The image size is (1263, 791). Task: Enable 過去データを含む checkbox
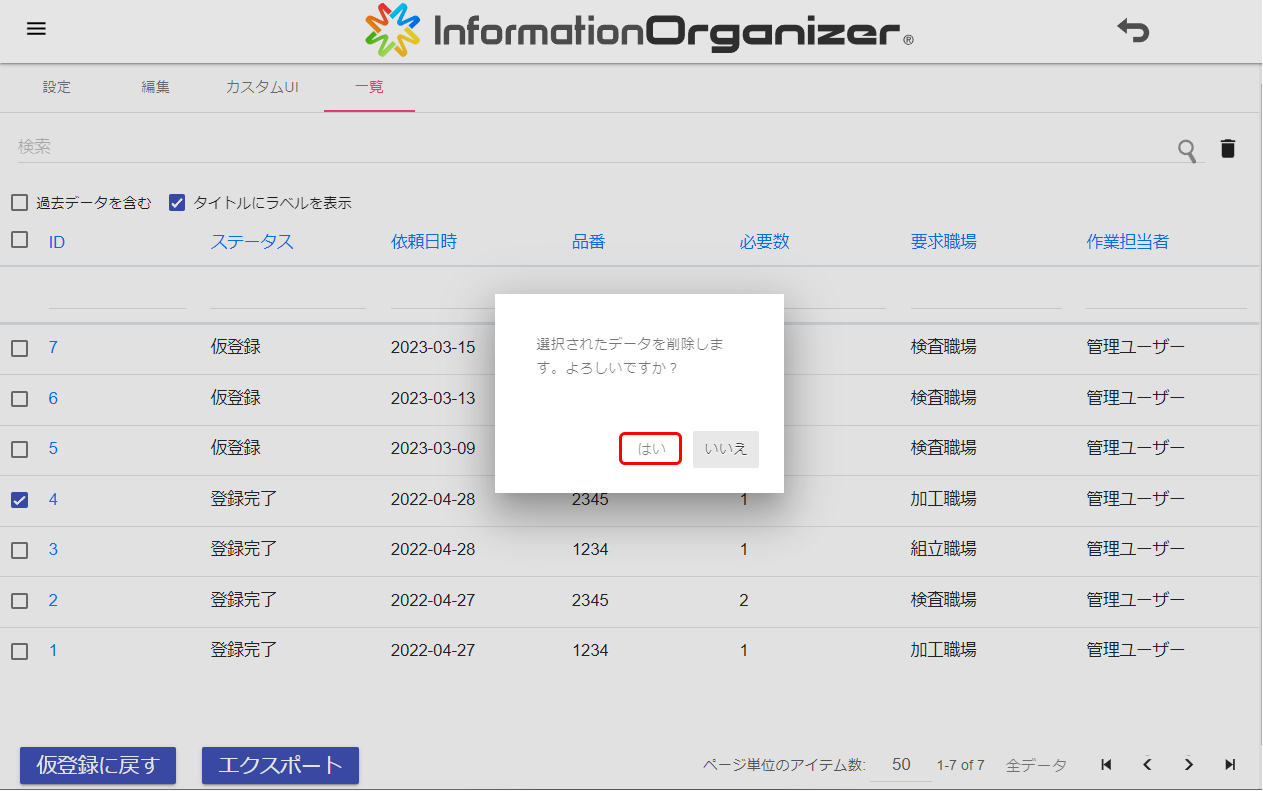tap(20, 203)
